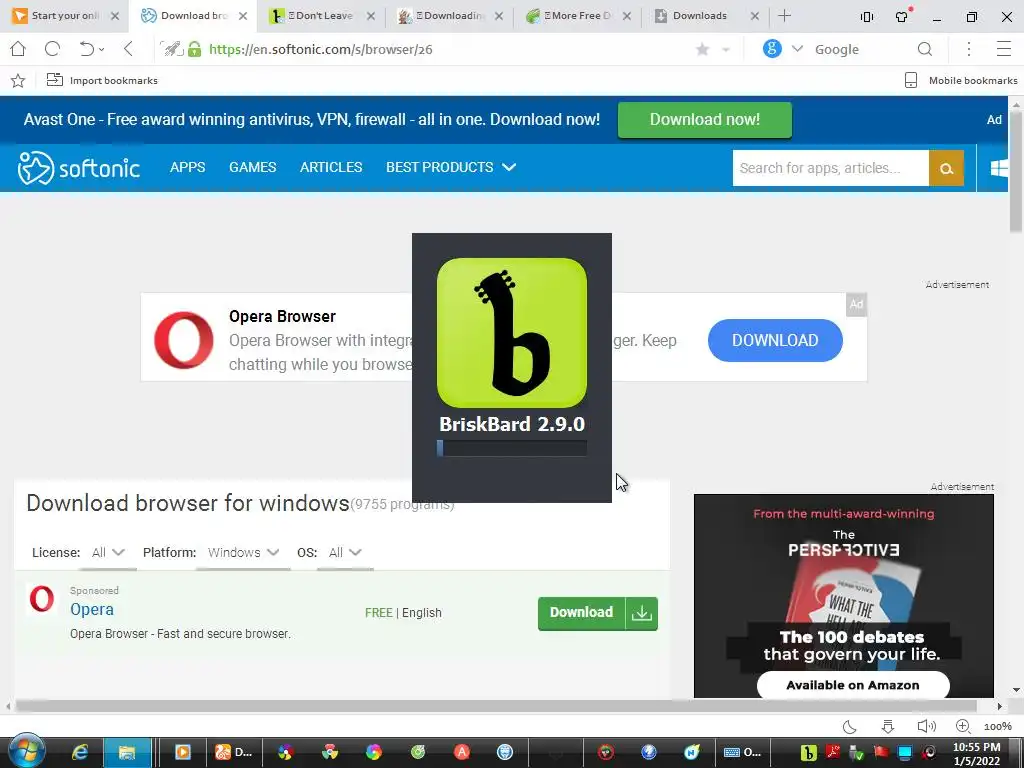The width and height of the screenshot is (1024, 768).
Task: Open the undo closed tabs dropdown arrow
Action: click(101, 50)
